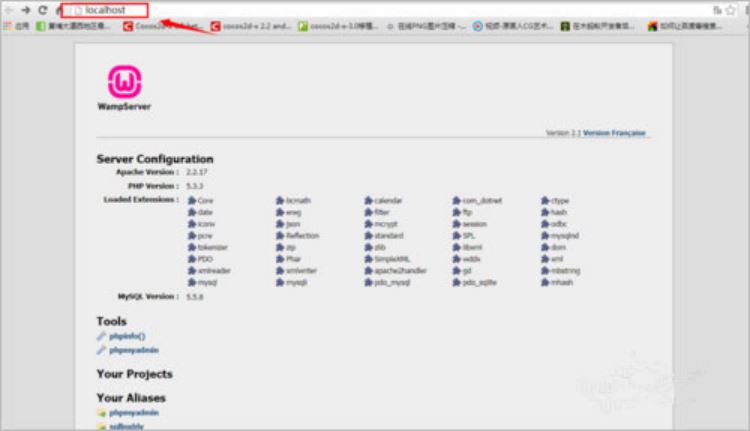Open the Version Française link
750x431 pixels.
pos(614,133)
